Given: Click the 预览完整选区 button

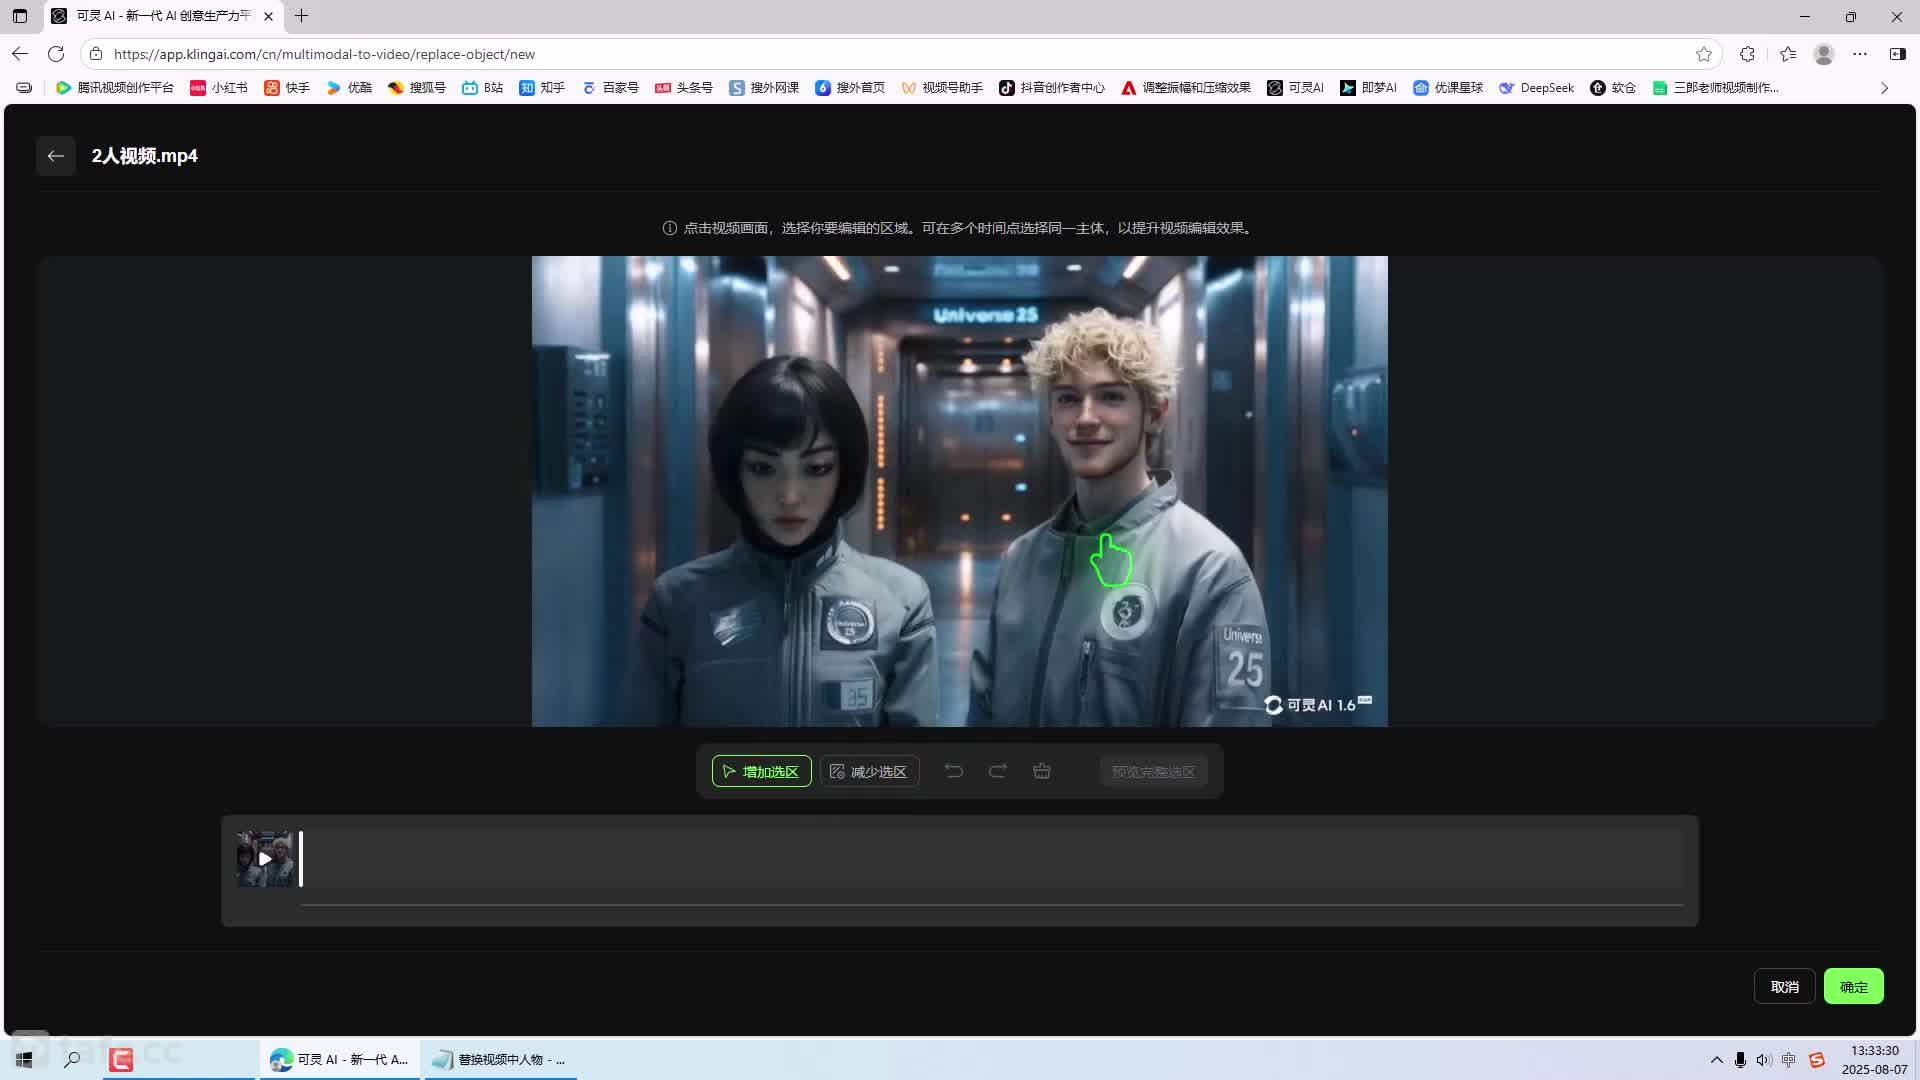Looking at the screenshot, I should pos(1153,771).
